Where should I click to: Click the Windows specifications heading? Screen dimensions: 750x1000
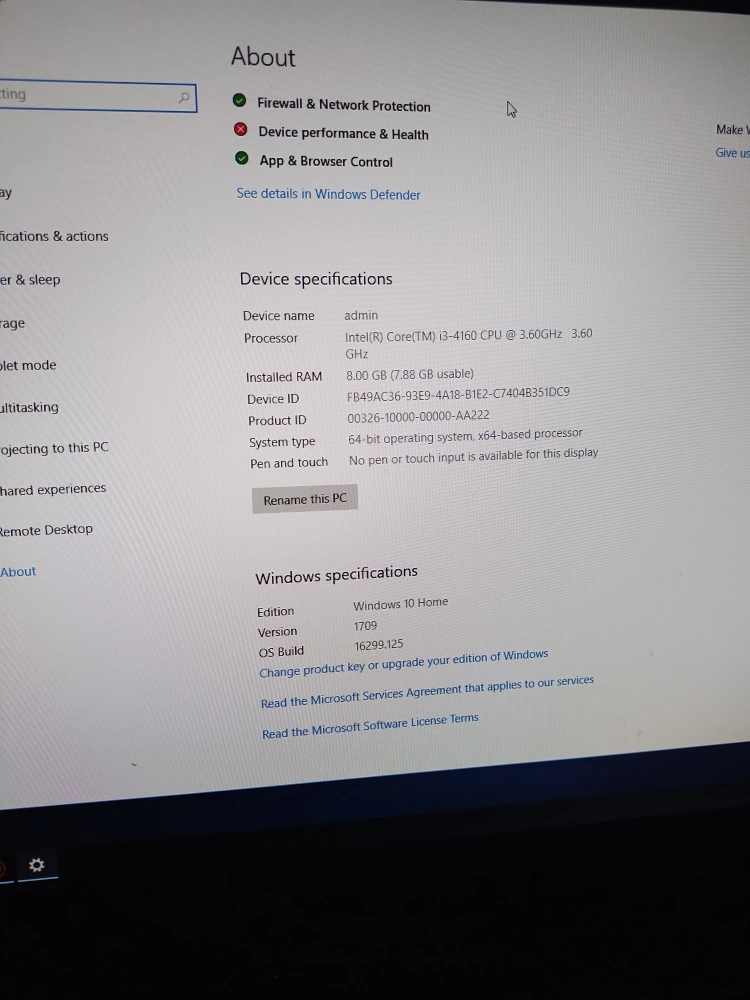coord(336,575)
